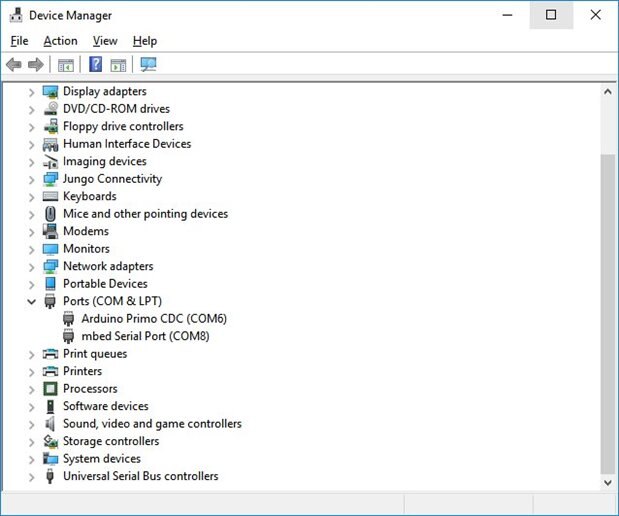Click the Back arrow toolbar icon
The width and height of the screenshot is (619, 516).
13,65
